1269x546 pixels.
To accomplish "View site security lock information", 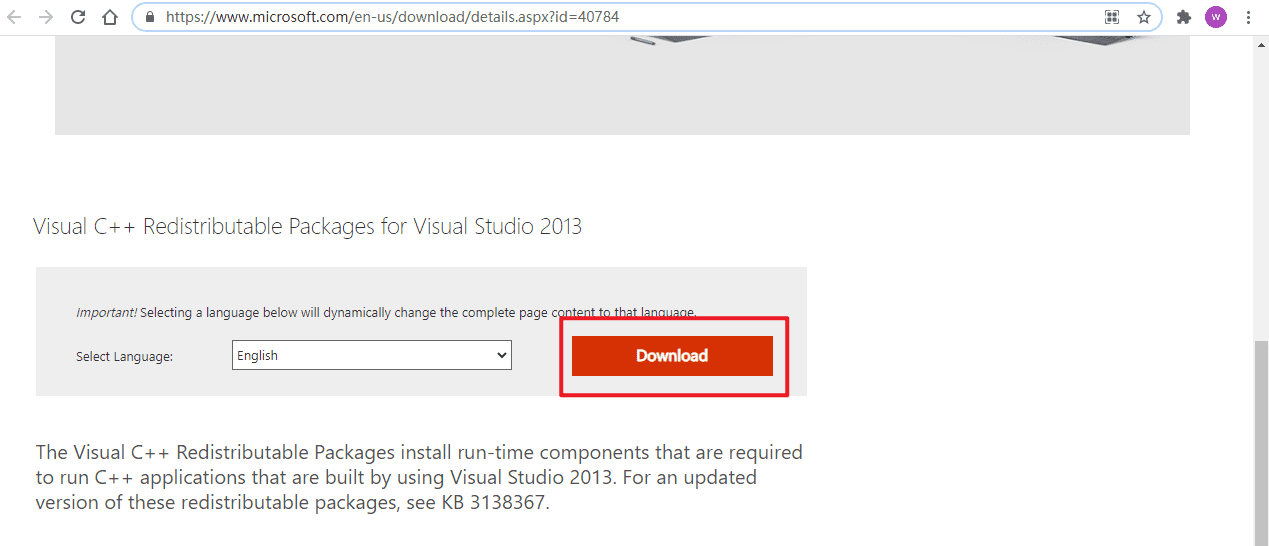I will 149,17.
